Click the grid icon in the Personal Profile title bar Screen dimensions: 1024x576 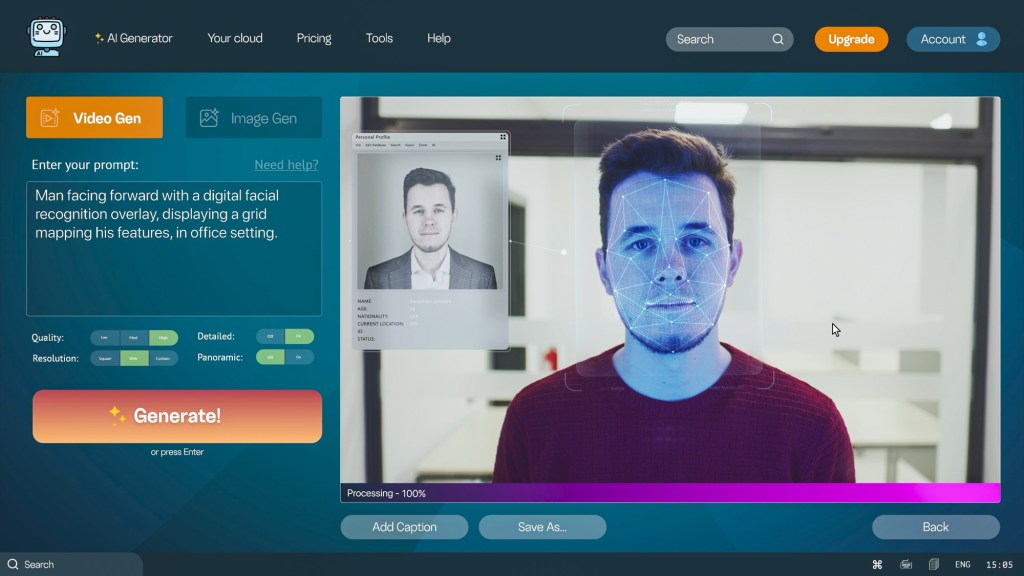pos(502,137)
